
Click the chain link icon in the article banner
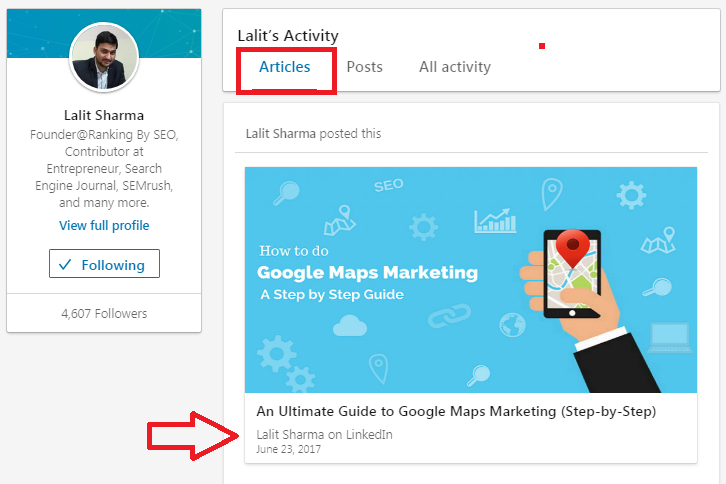click(449, 315)
